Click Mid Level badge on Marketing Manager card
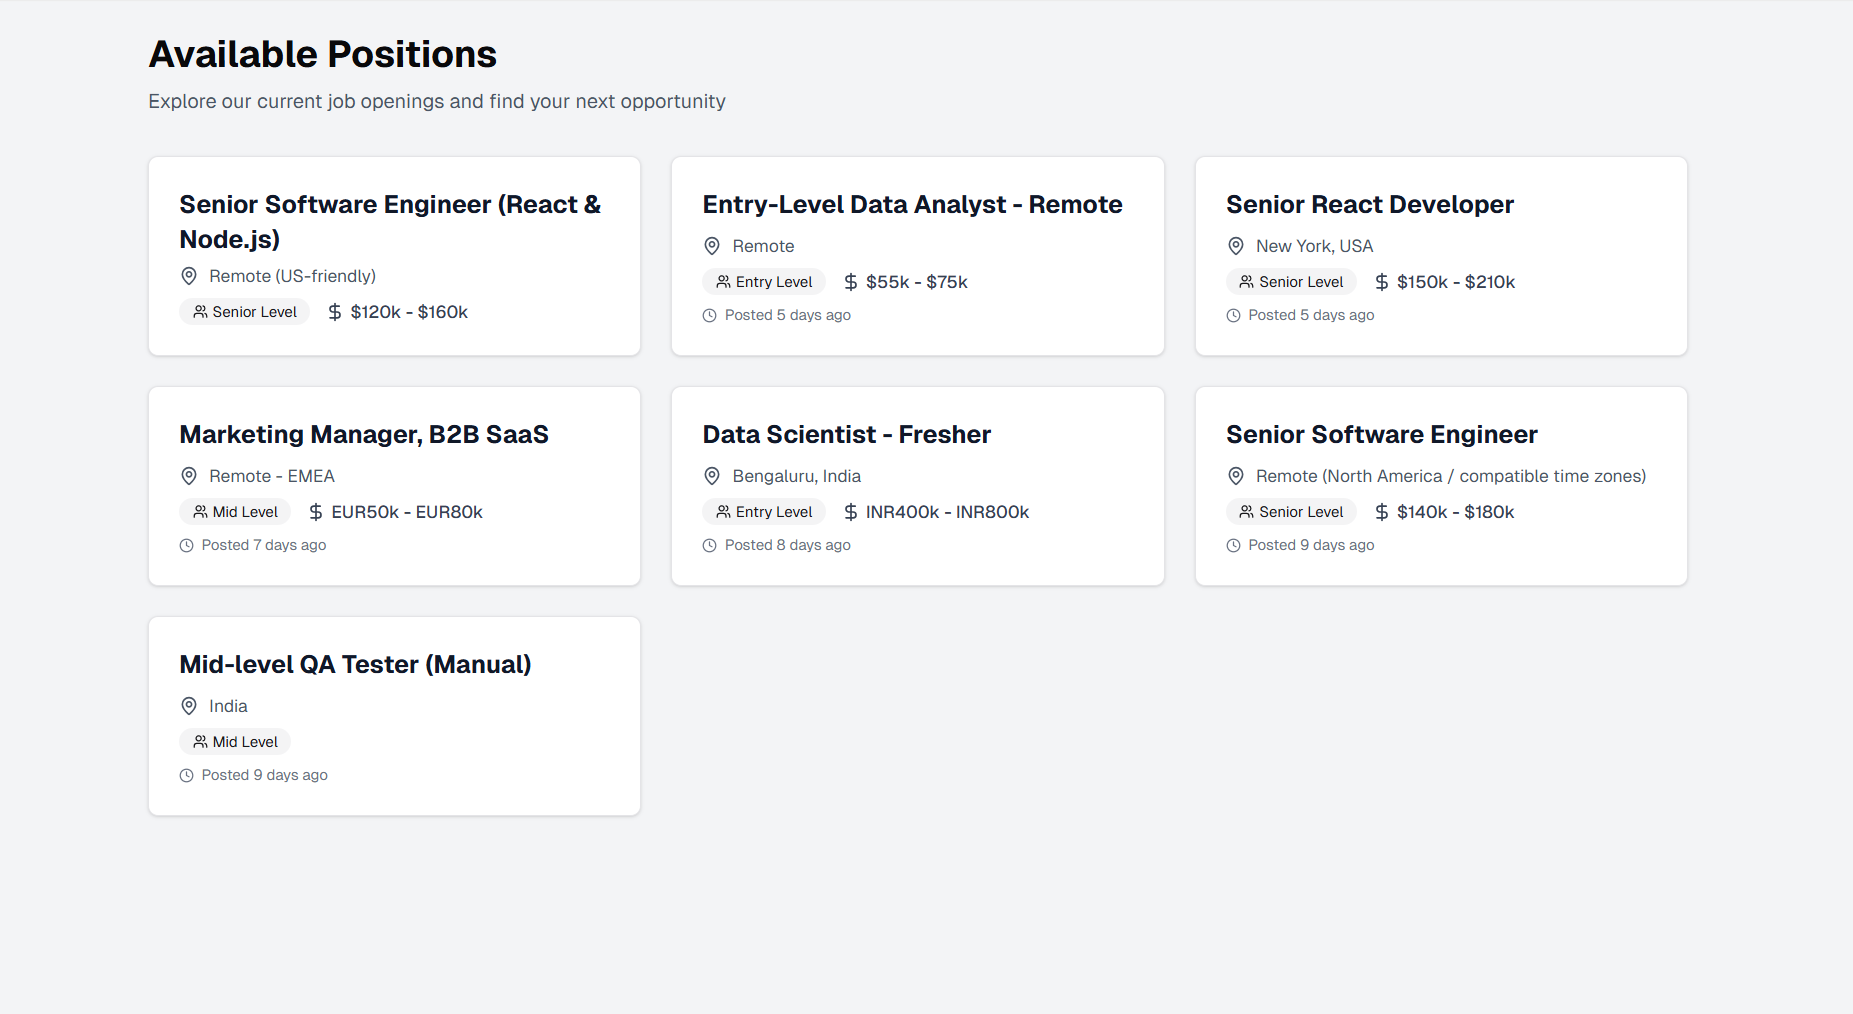 point(235,512)
